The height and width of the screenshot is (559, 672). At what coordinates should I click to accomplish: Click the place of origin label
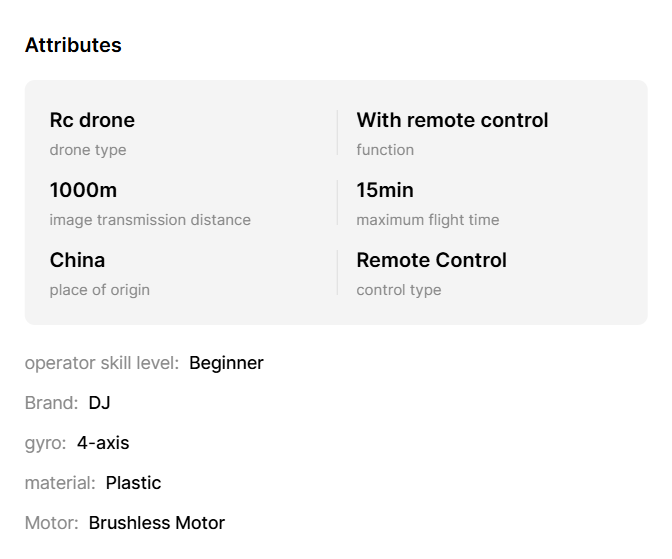[x=99, y=290]
